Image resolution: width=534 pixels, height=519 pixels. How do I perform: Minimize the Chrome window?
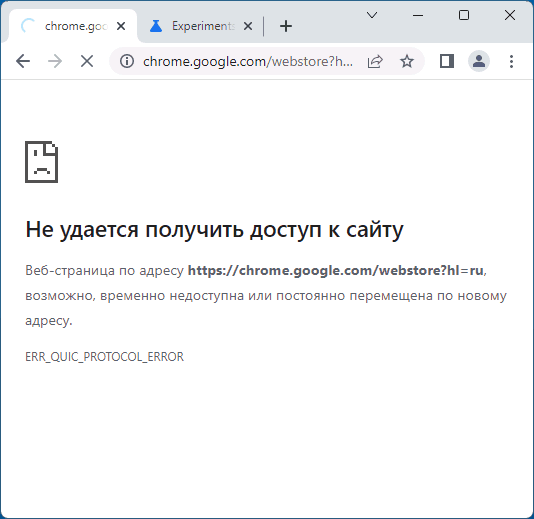coord(418,15)
